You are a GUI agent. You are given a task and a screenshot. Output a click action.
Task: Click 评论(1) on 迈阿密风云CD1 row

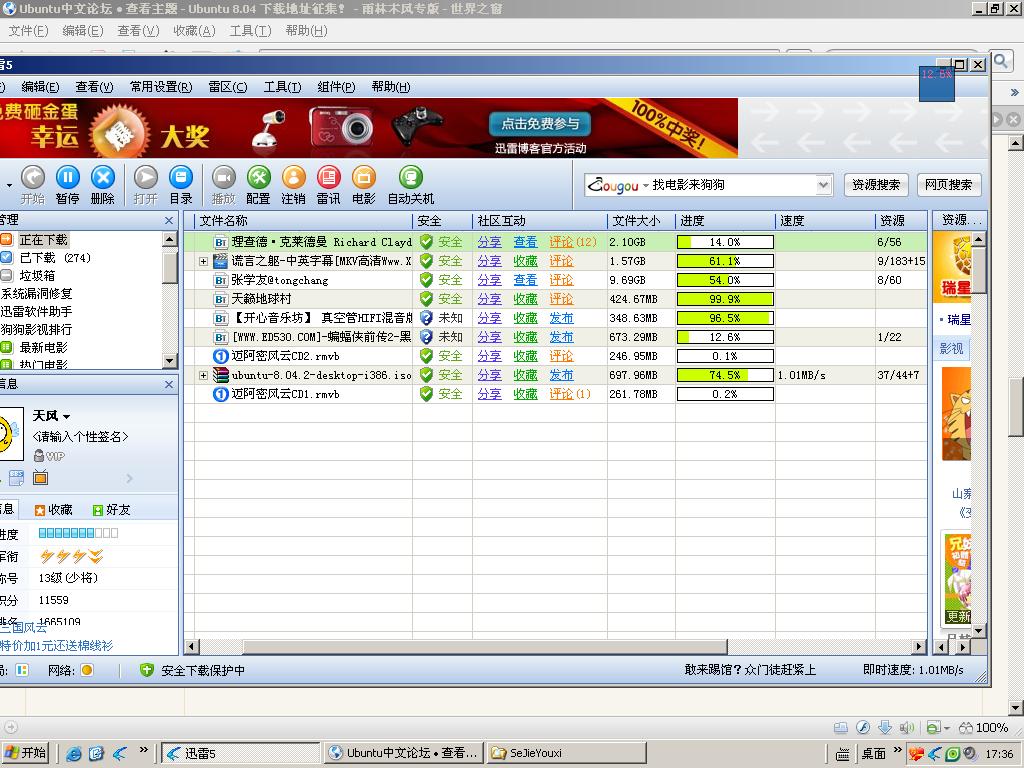coord(569,394)
